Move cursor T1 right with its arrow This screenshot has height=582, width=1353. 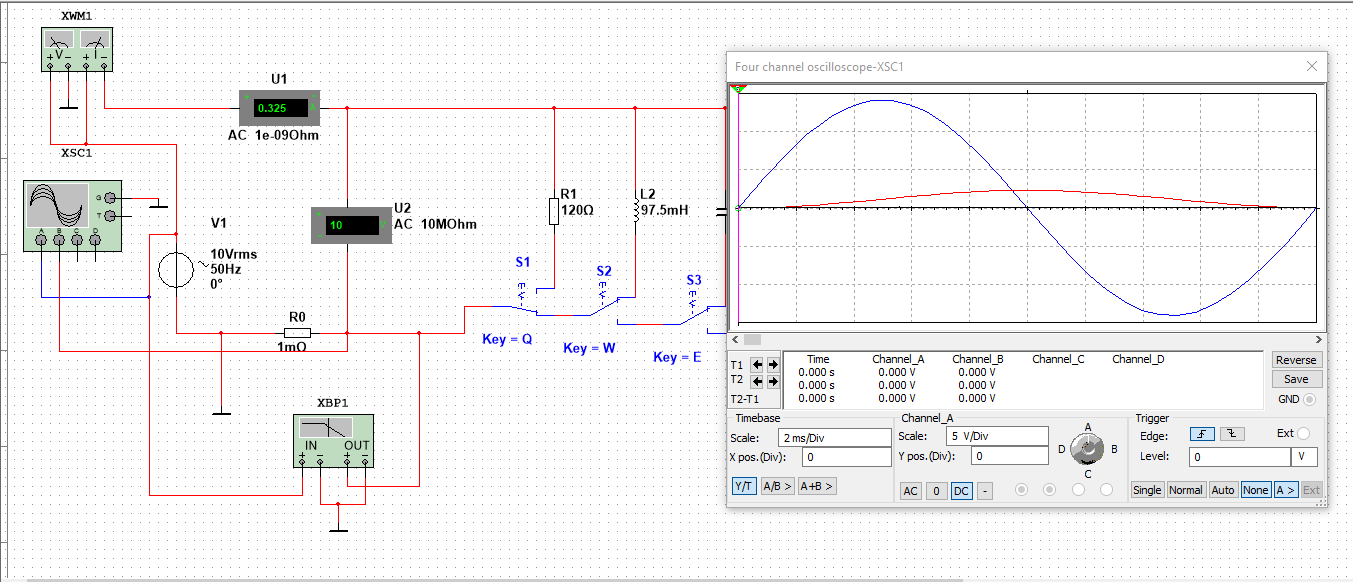(772, 365)
